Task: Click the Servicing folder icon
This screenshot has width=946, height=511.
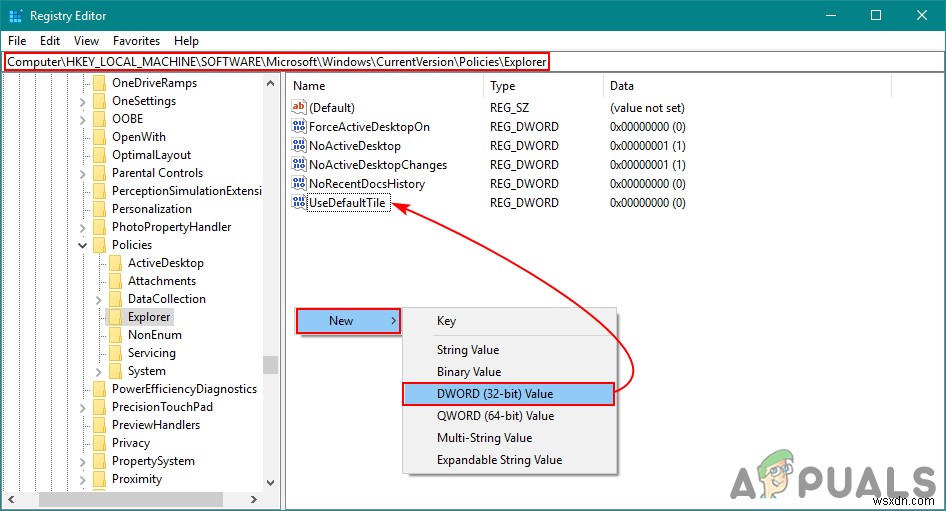Action: tap(115, 353)
